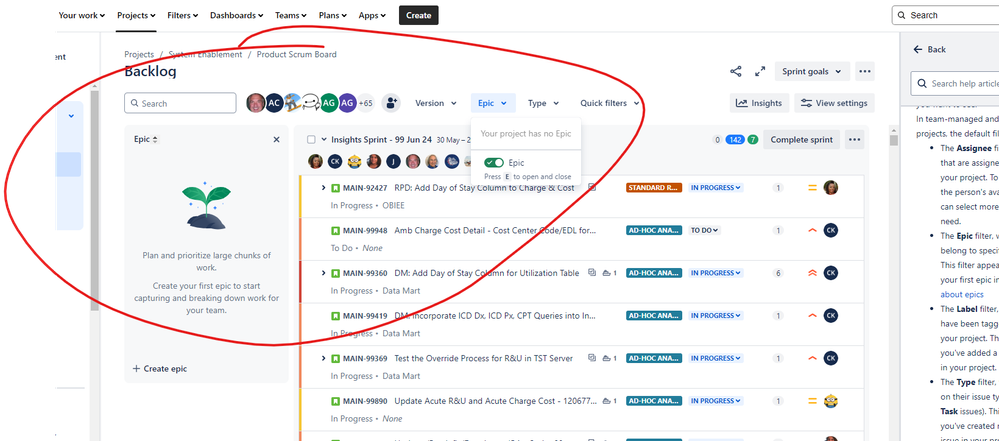Filter by the AC assignee avatar
Screen dimensions: 999x441
tap(274, 103)
